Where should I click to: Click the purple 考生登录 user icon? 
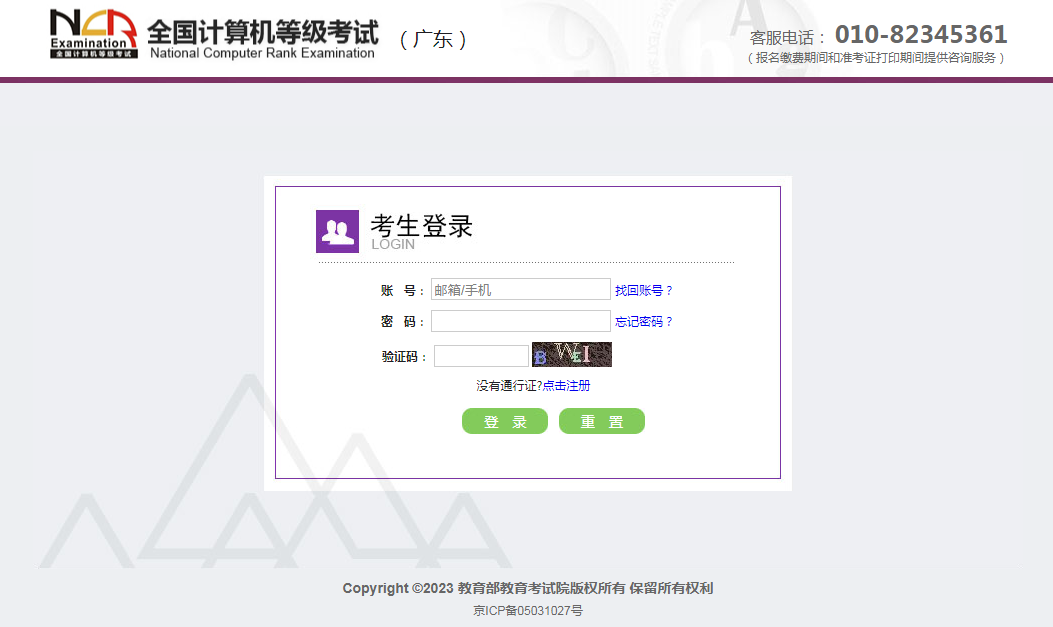tap(336, 230)
